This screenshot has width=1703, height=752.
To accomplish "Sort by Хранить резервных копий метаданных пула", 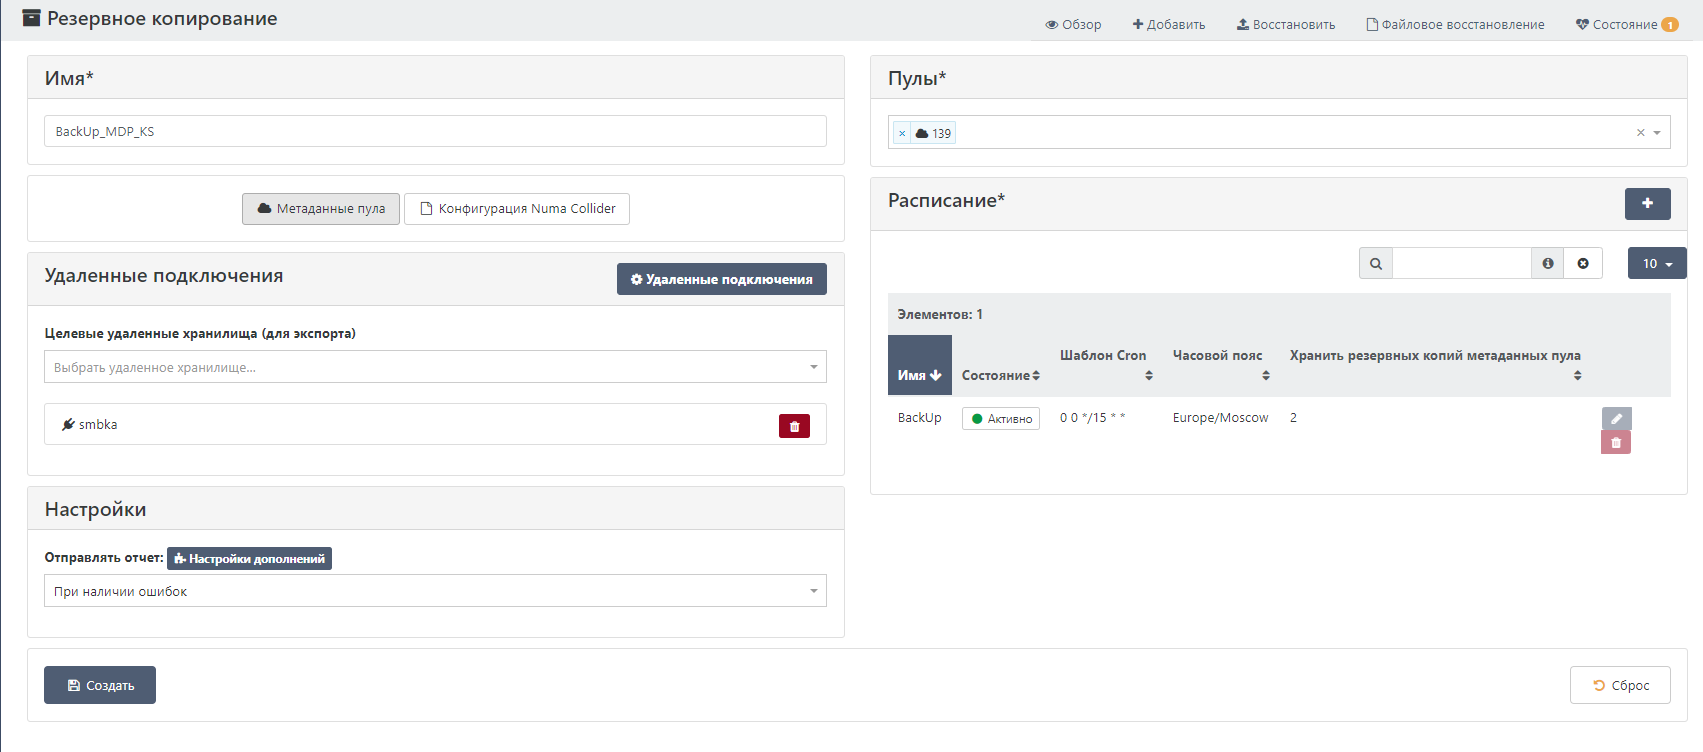I will (1436, 366).
